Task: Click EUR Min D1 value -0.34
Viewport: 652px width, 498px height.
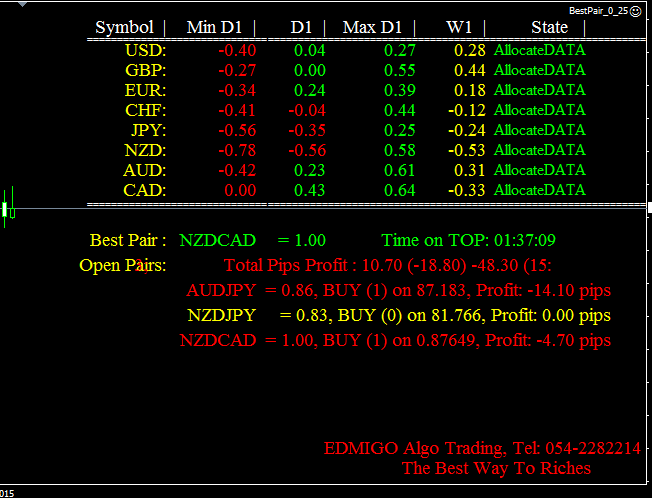Action: 237,91
